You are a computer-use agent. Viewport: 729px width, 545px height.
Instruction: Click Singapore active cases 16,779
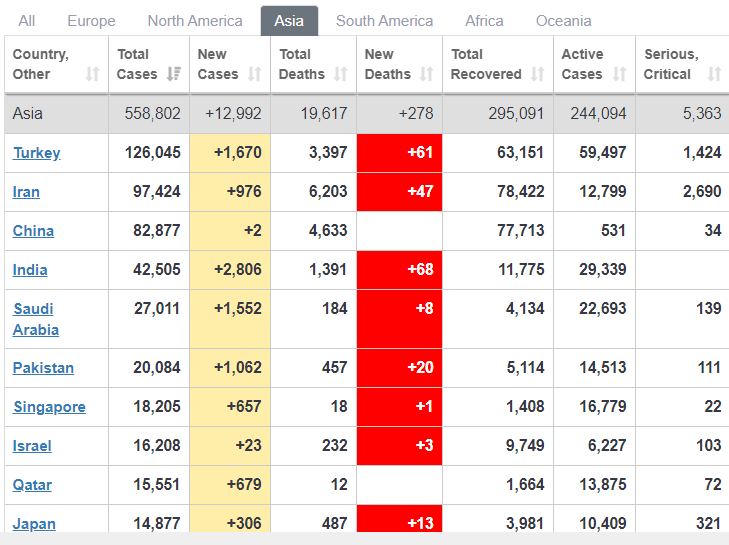(x=603, y=407)
